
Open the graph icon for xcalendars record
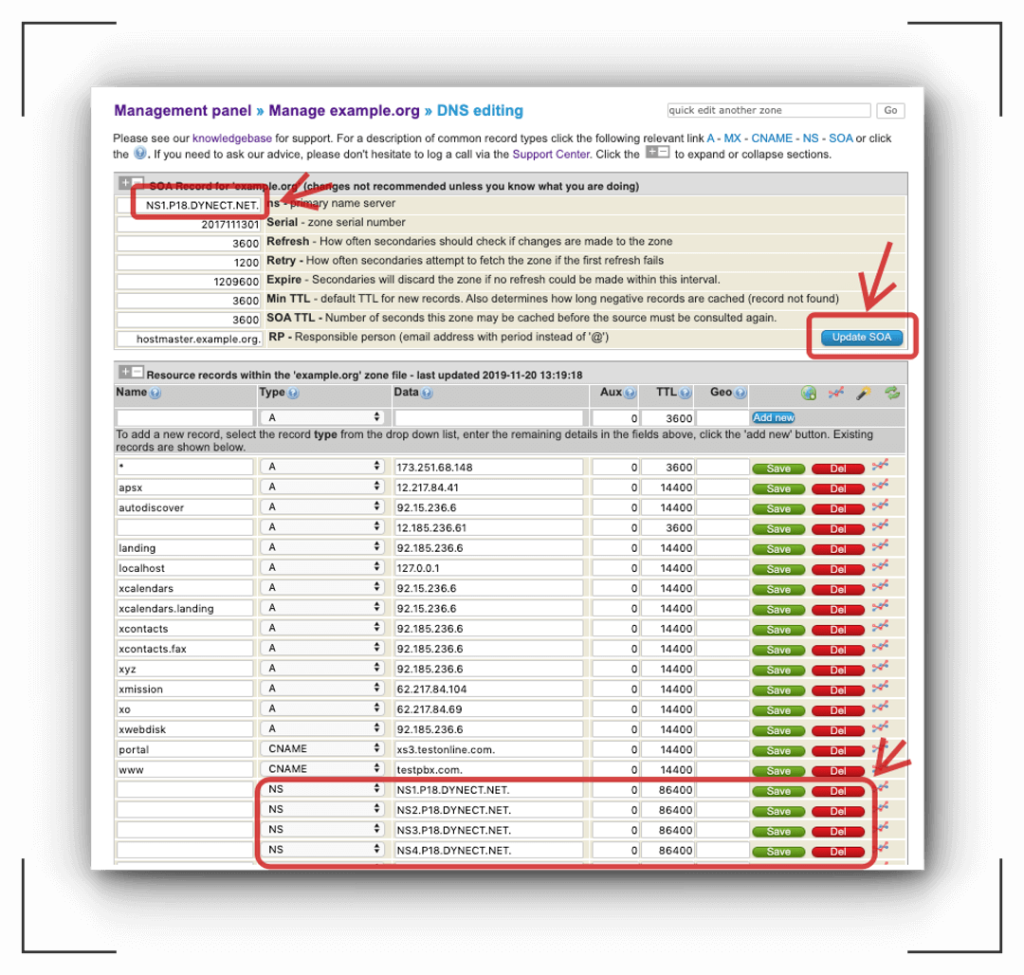(x=880, y=586)
